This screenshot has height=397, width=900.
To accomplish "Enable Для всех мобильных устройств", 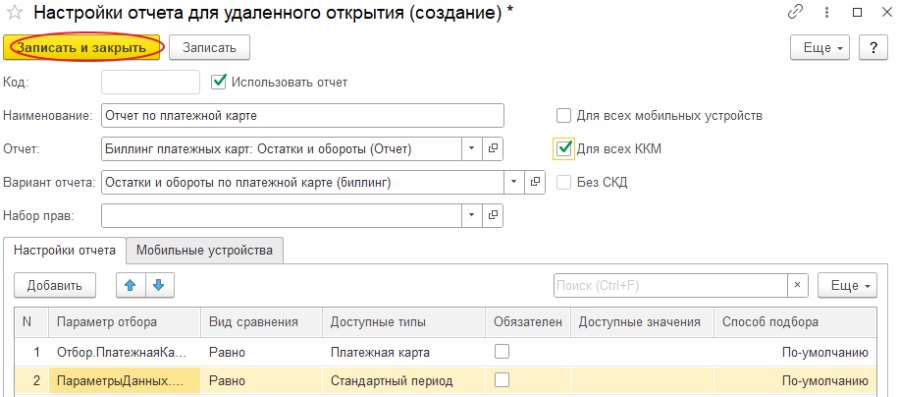I will [x=564, y=115].
